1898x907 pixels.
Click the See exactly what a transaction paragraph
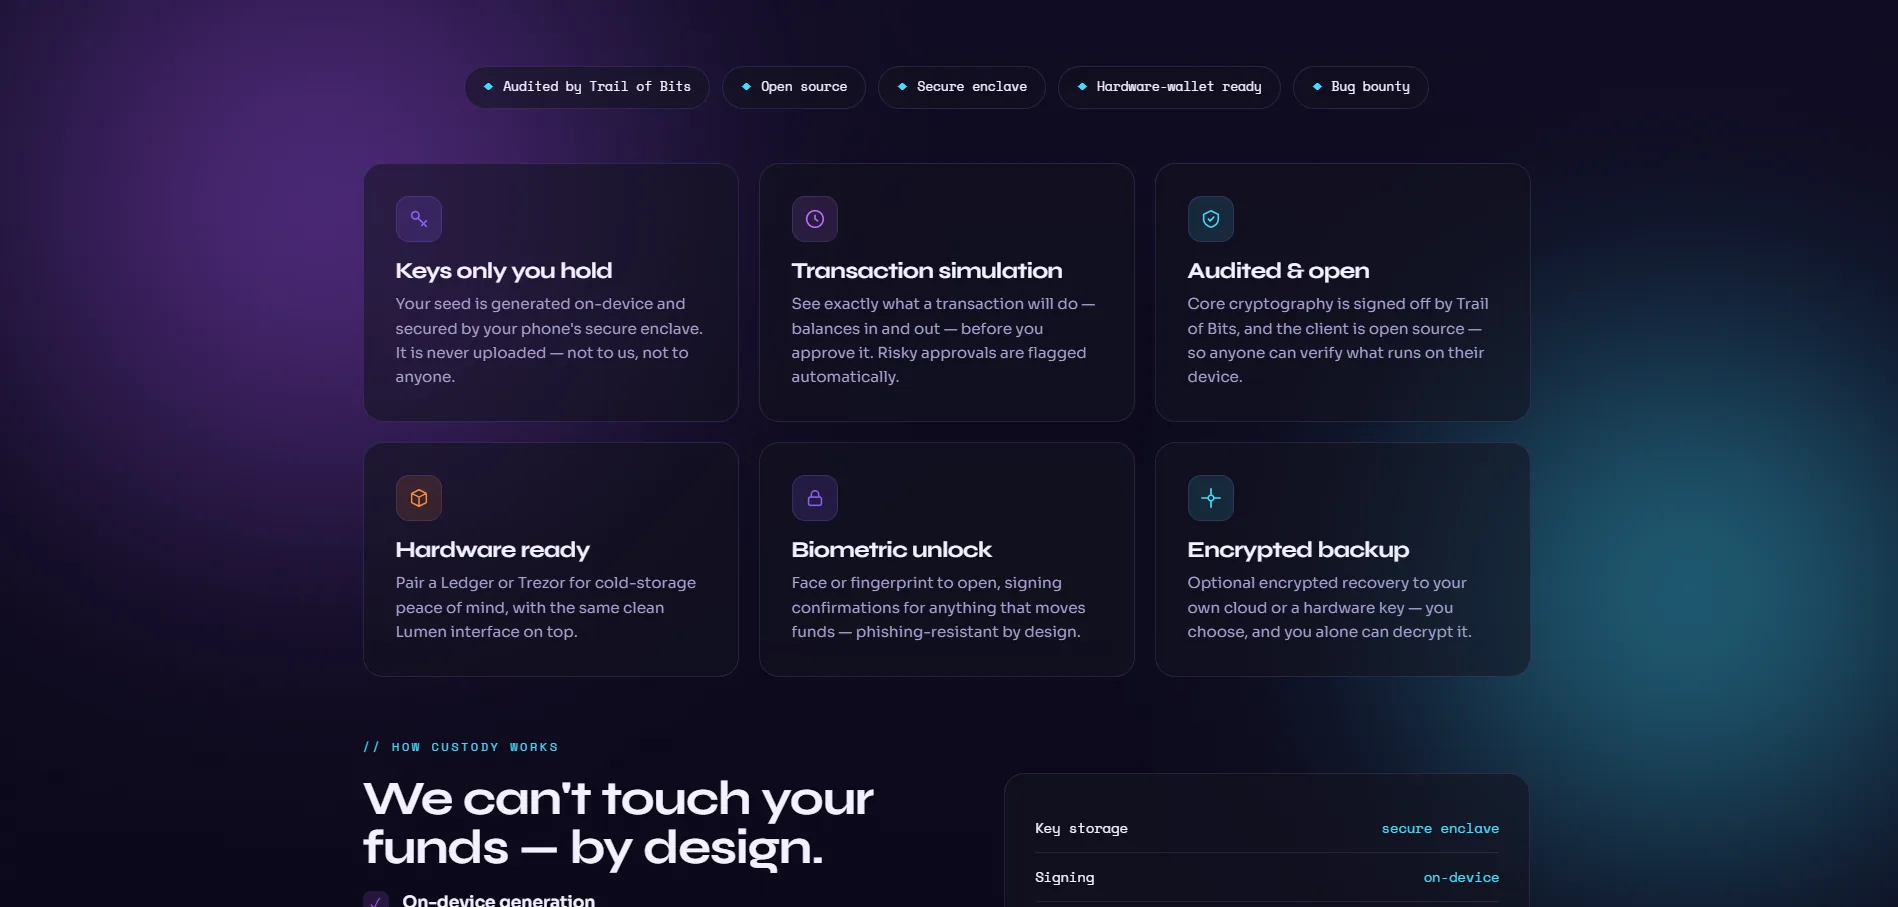pyautogui.click(x=943, y=340)
